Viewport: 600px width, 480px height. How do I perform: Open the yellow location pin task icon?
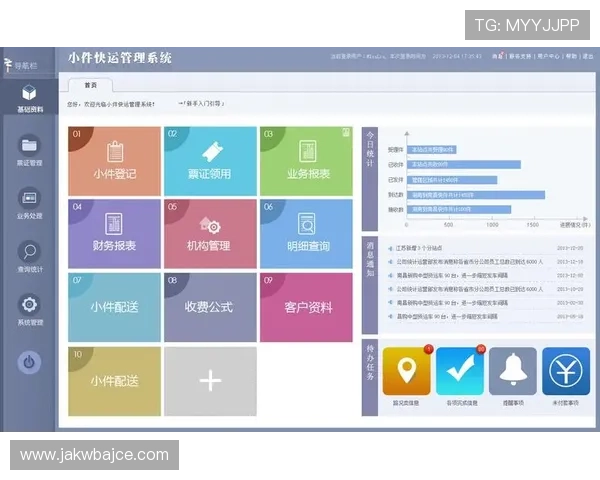[x=406, y=371]
